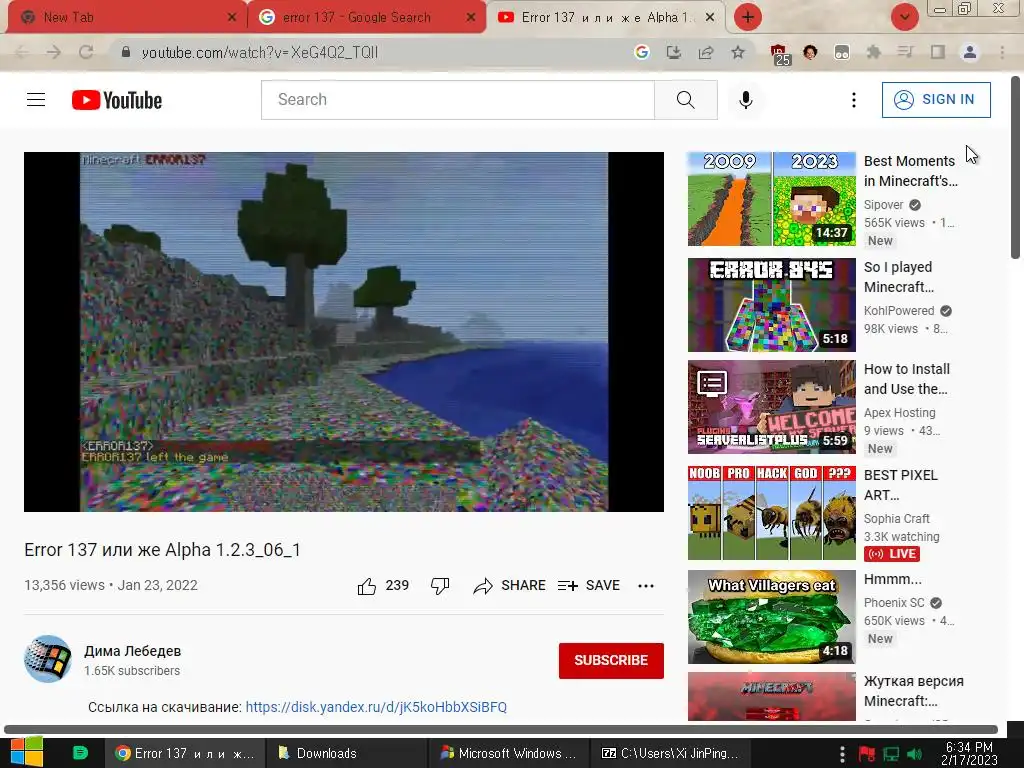Click the SIGN IN button
Image resolution: width=1024 pixels, height=768 pixels.
936,100
